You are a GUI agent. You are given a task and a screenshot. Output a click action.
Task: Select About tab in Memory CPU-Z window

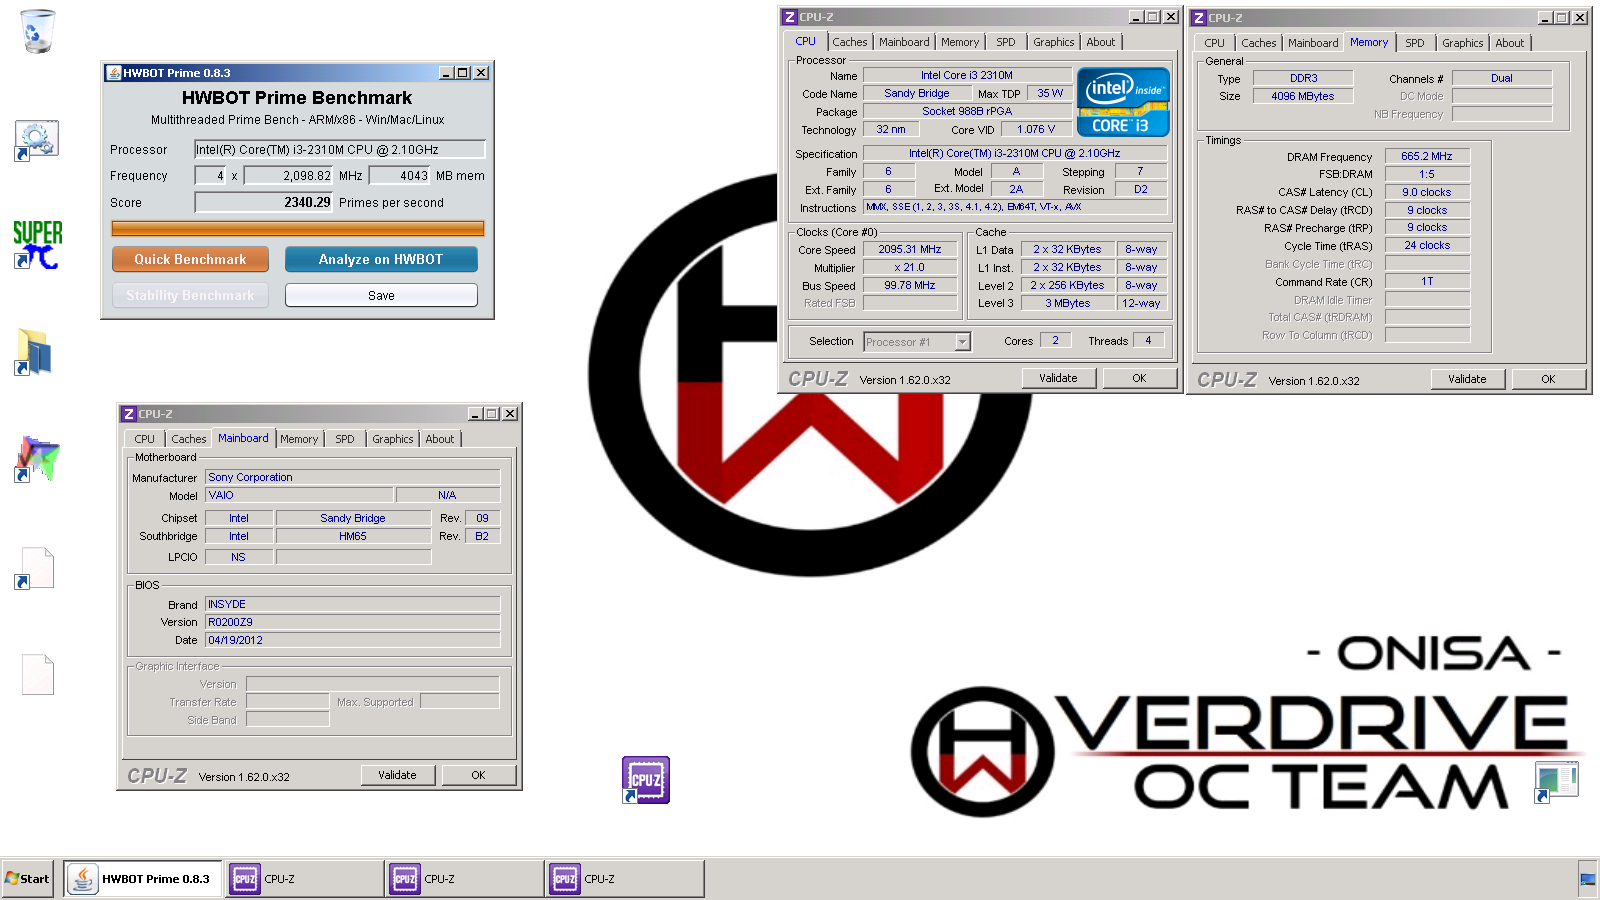click(1510, 43)
